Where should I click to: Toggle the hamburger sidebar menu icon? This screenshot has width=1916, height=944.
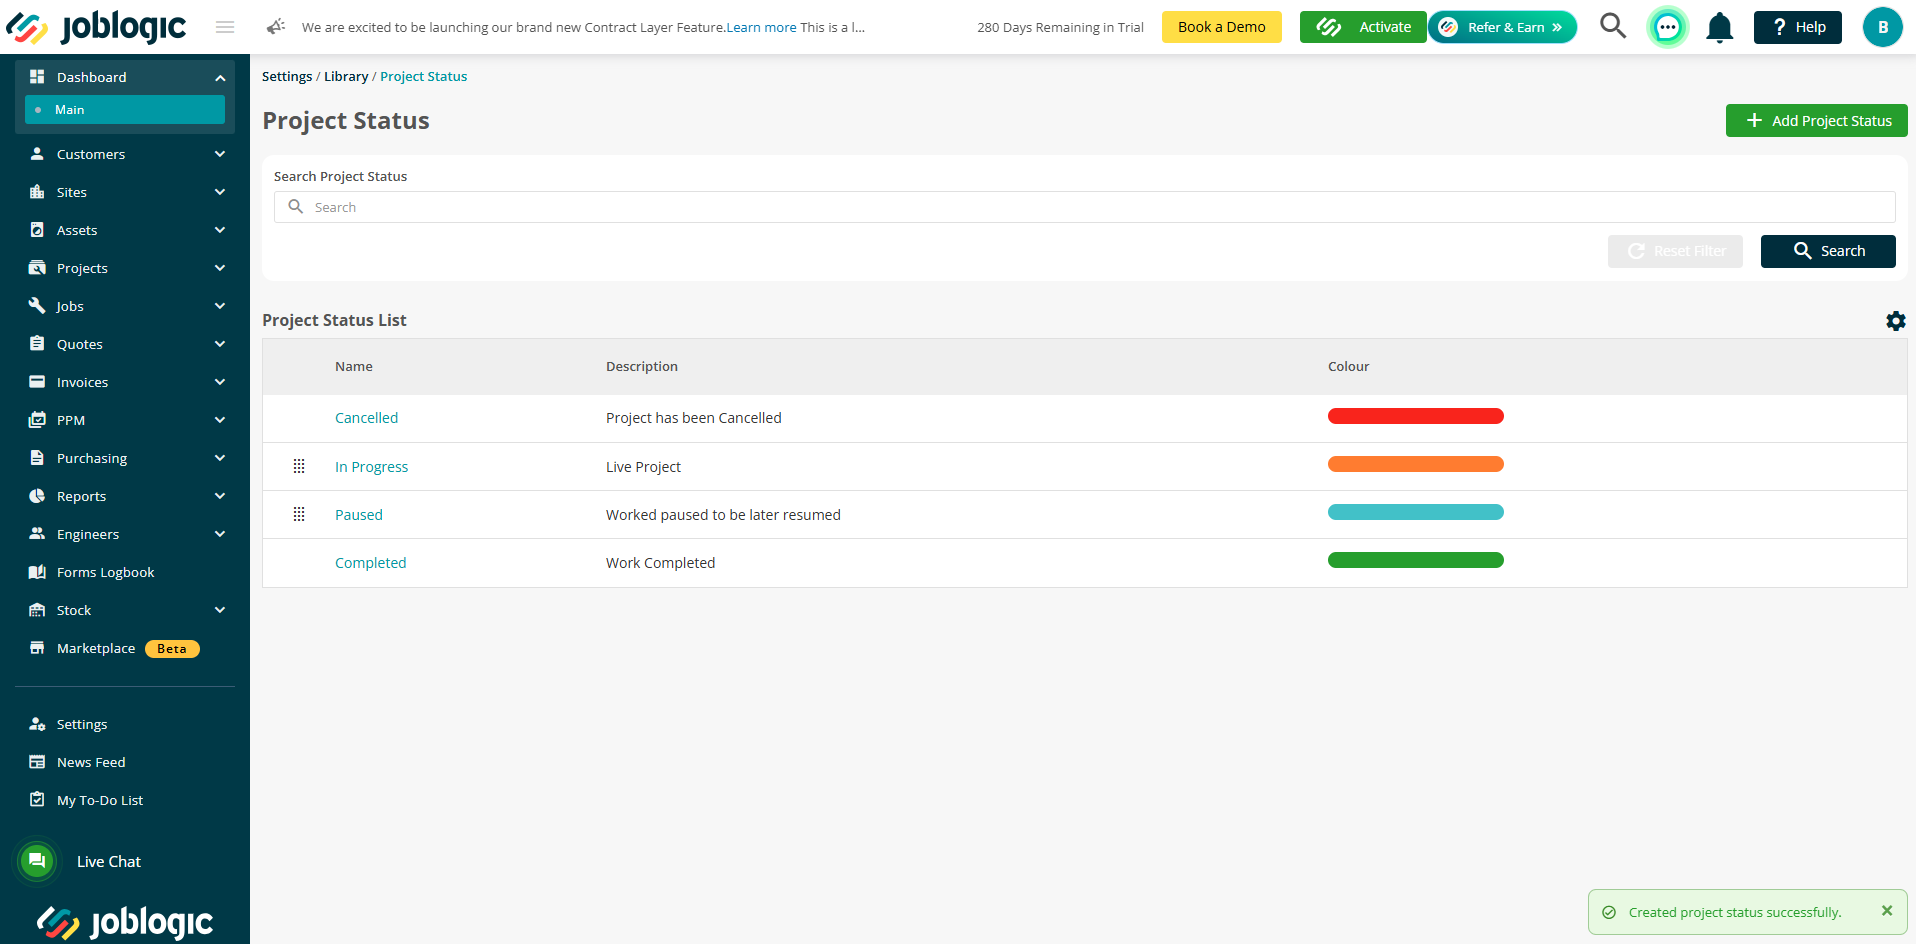[225, 27]
